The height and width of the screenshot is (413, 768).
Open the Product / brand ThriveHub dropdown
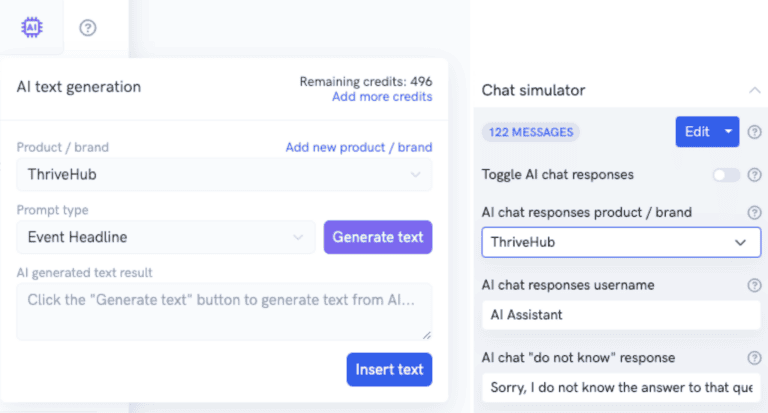(x=224, y=174)
